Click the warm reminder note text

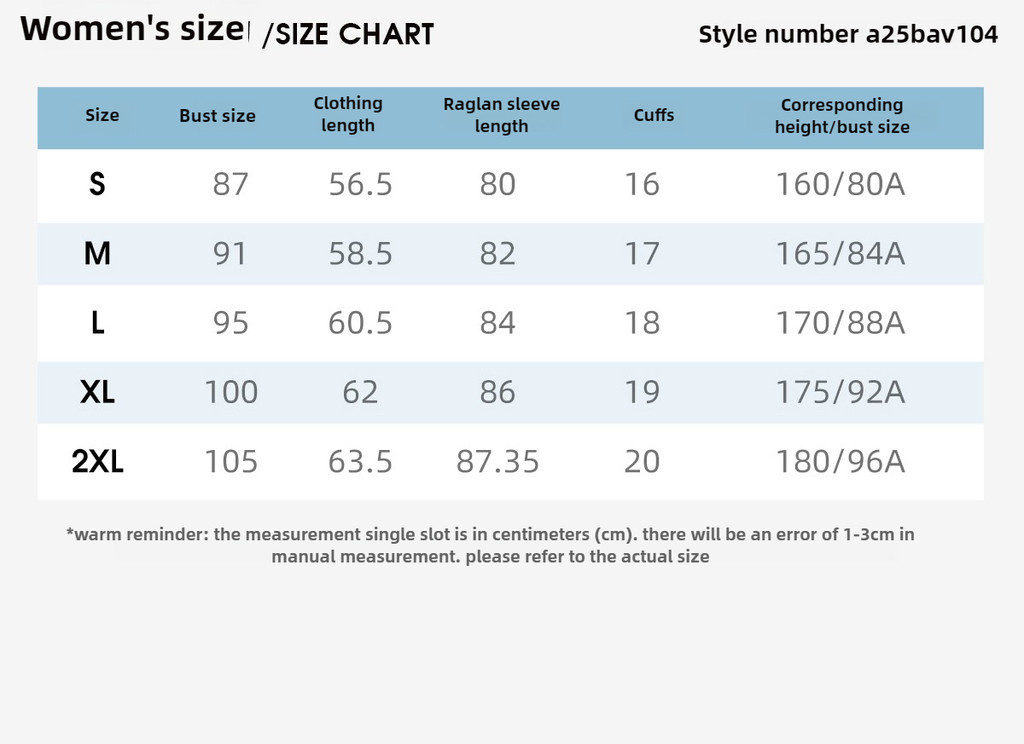pos(490,545)
